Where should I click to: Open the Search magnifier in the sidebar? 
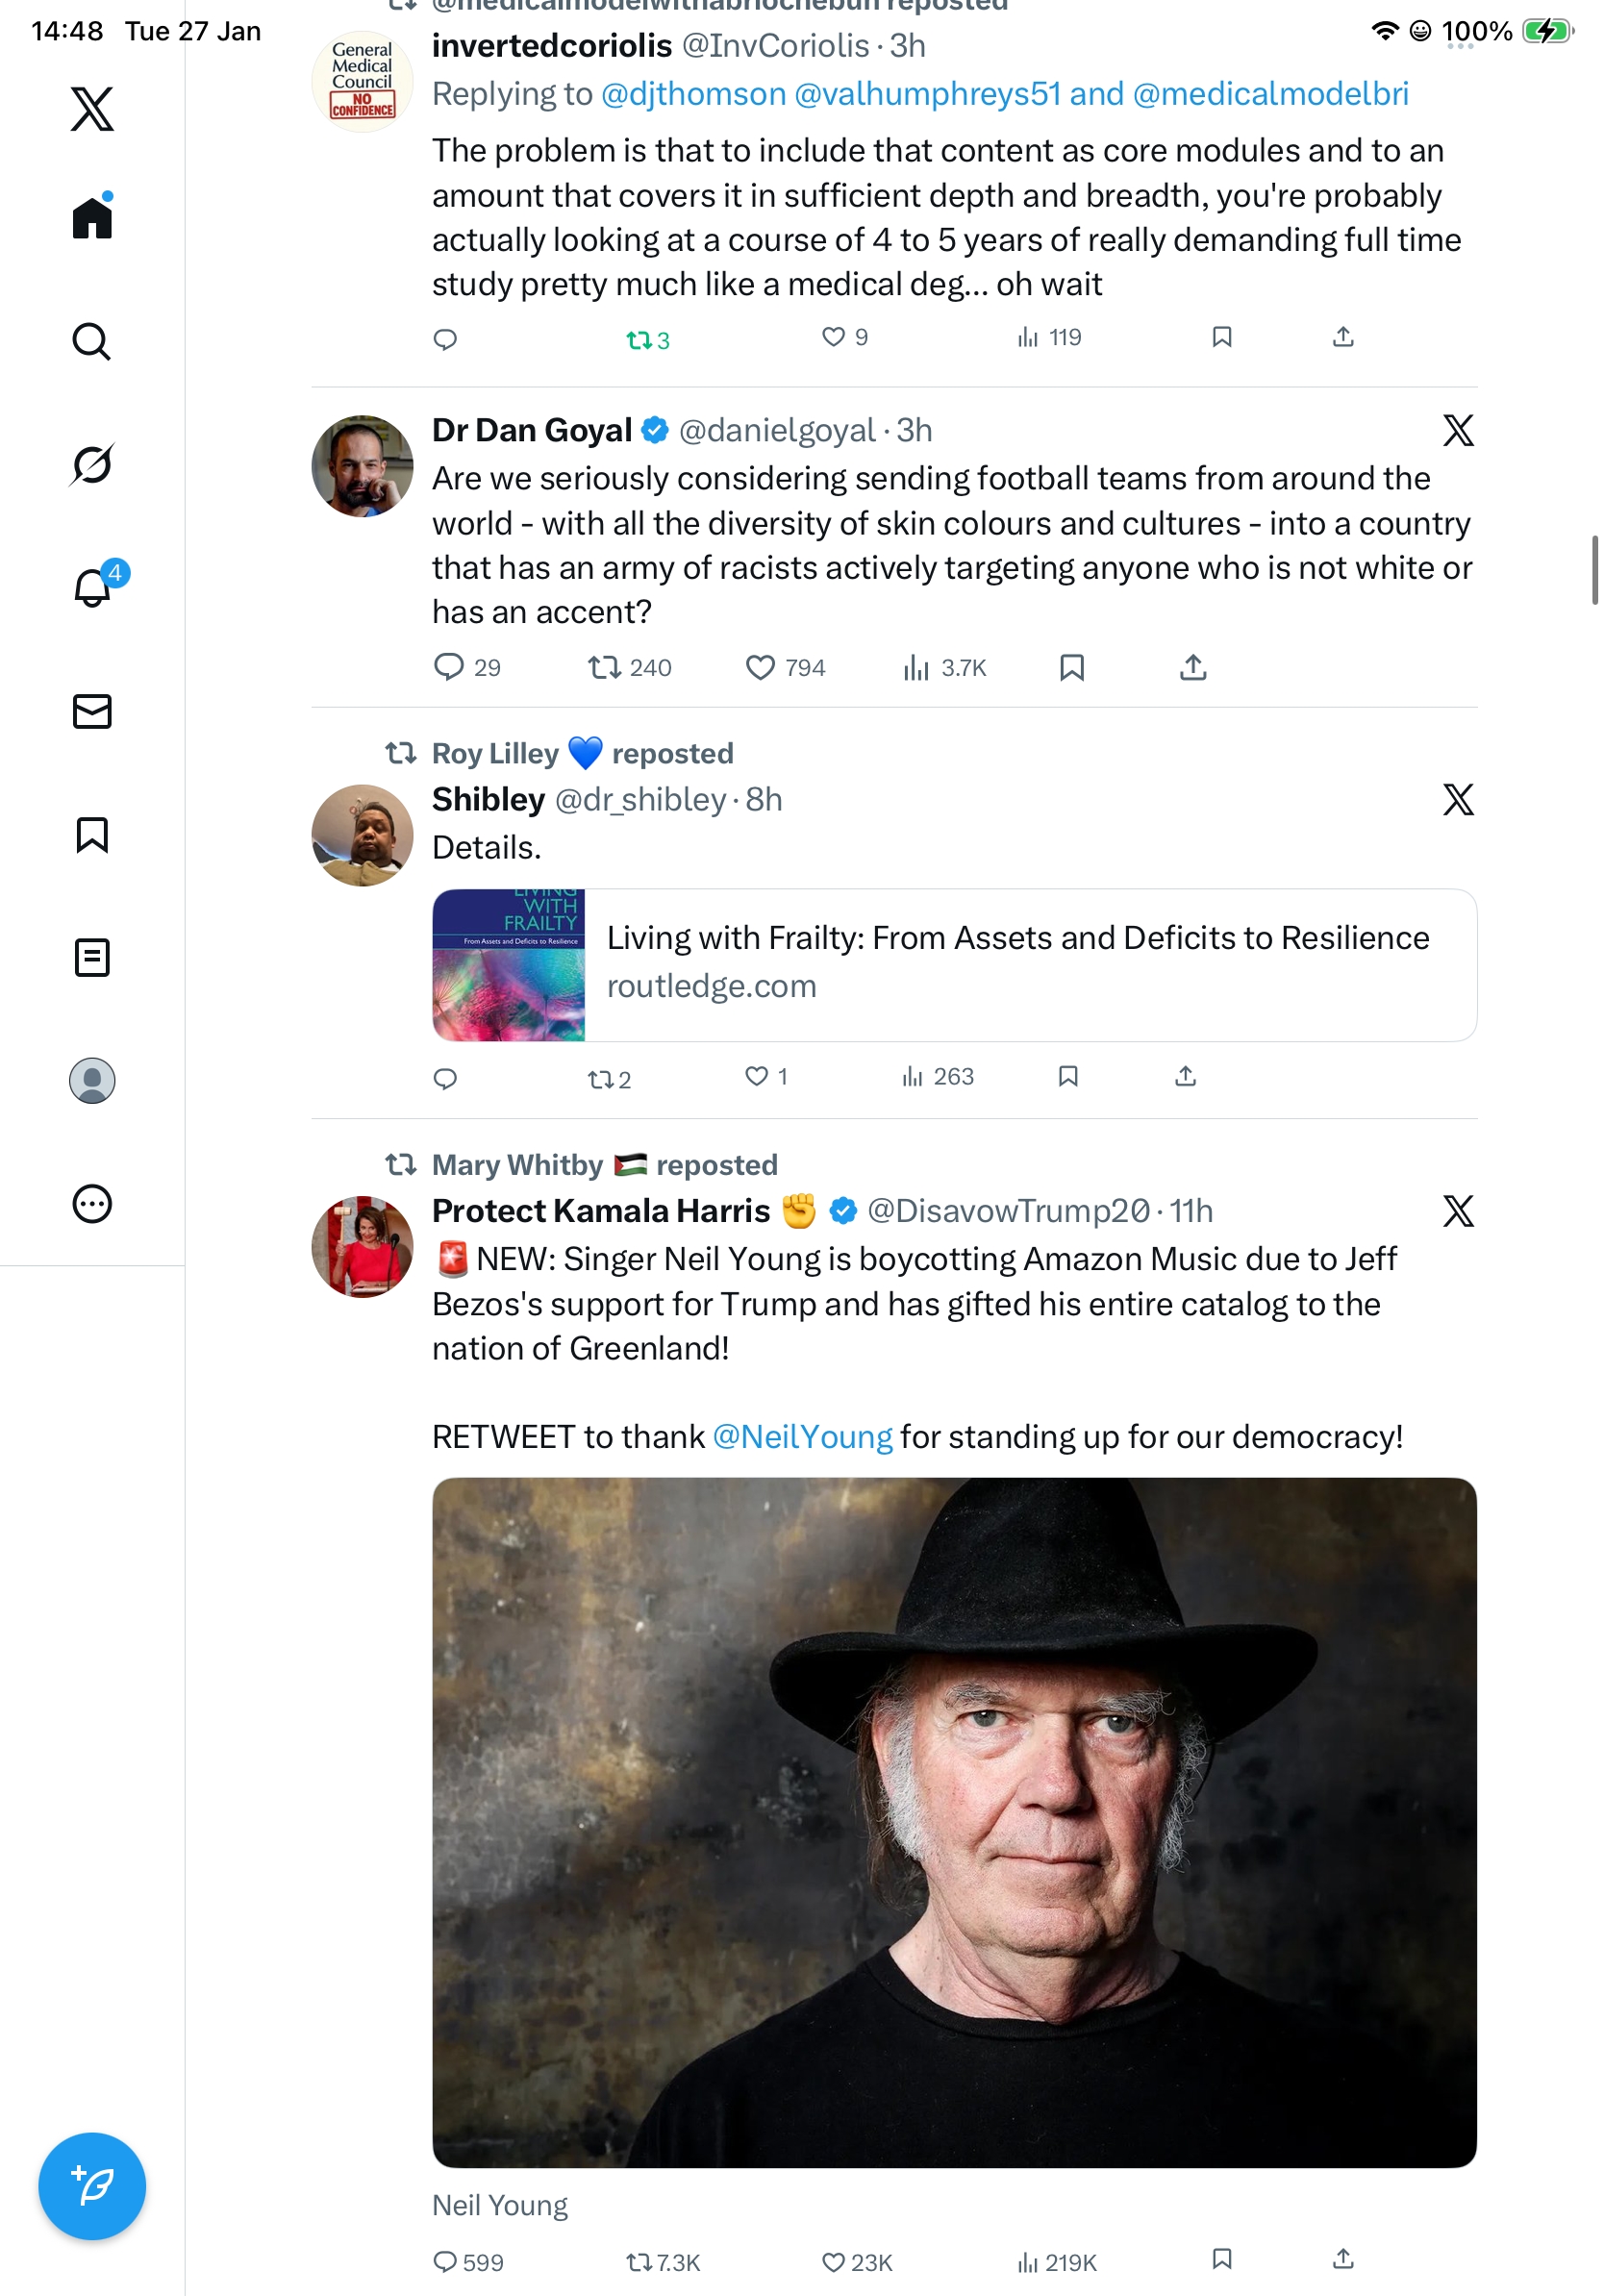[92, 341]
